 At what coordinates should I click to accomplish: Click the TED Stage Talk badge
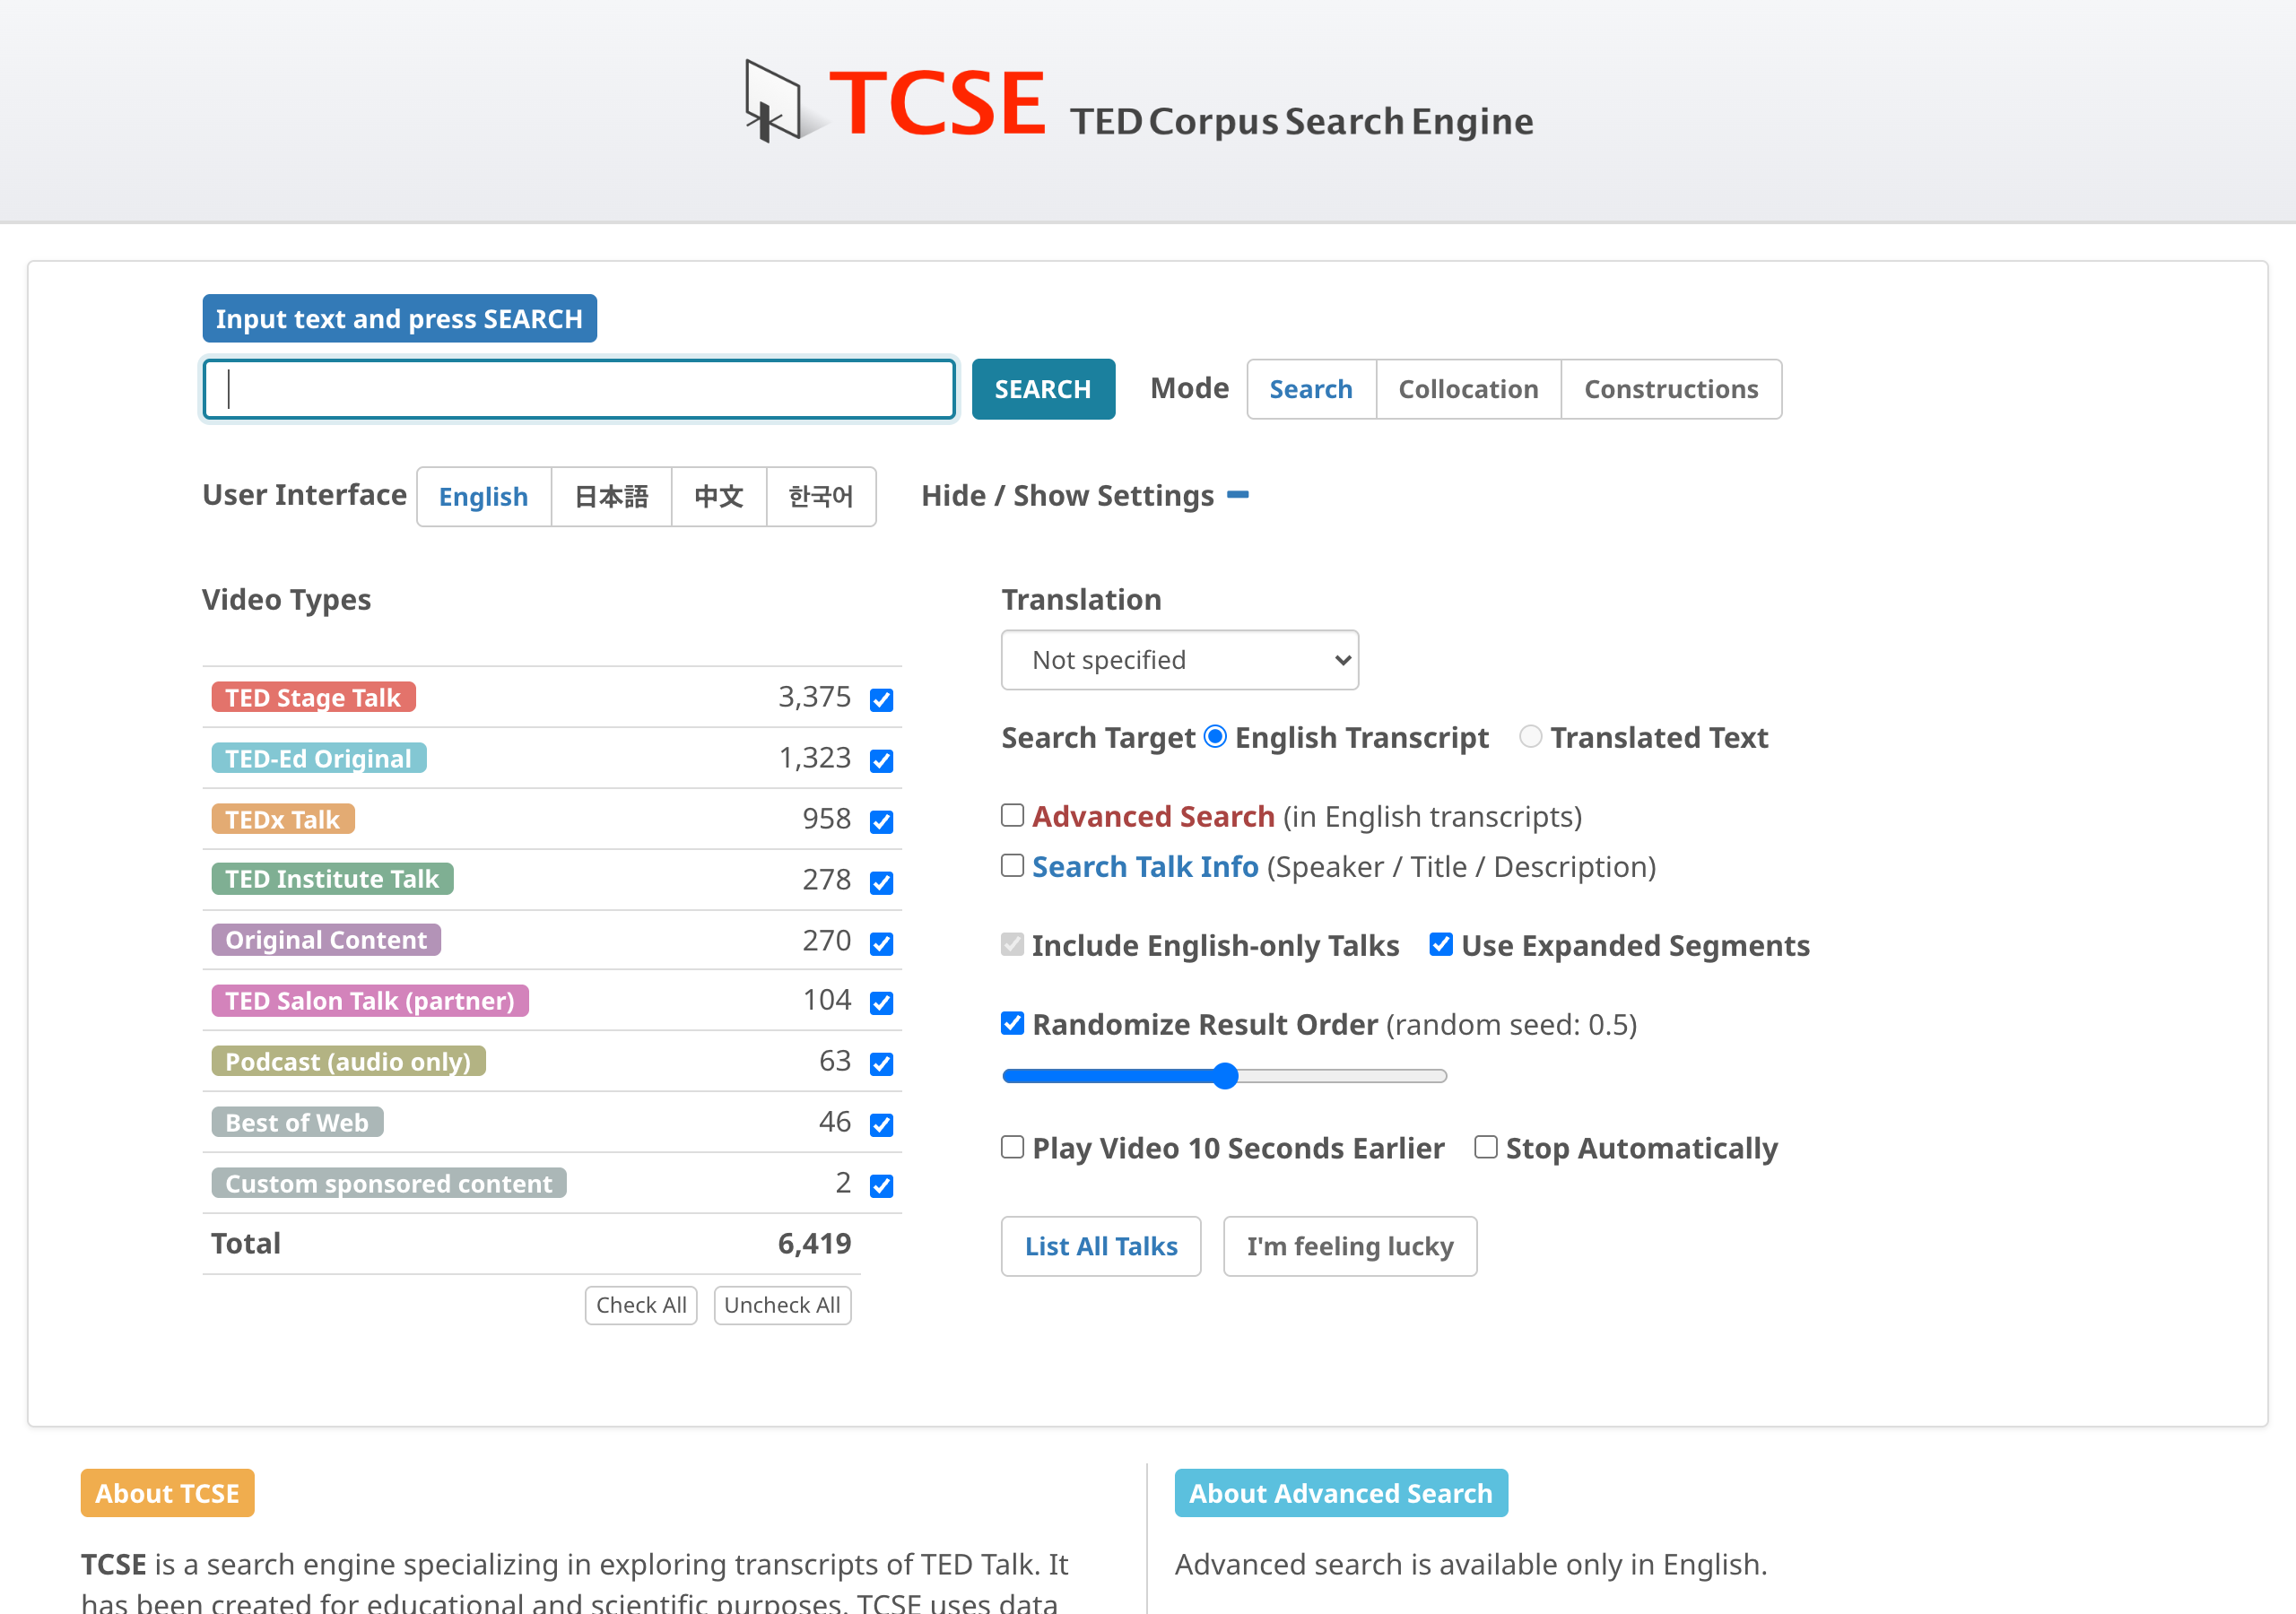click(x=313, y=697)
